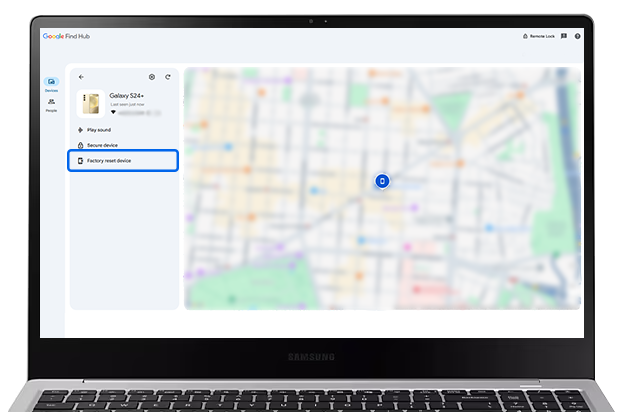Click the Remote Lock button
Screen dimensions: 623x412
click(x=538, y=36)
